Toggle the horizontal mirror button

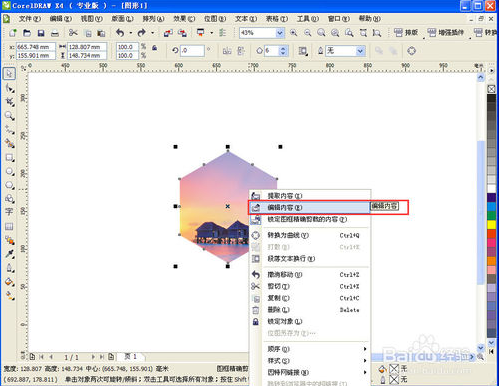[x=227, y=51]
